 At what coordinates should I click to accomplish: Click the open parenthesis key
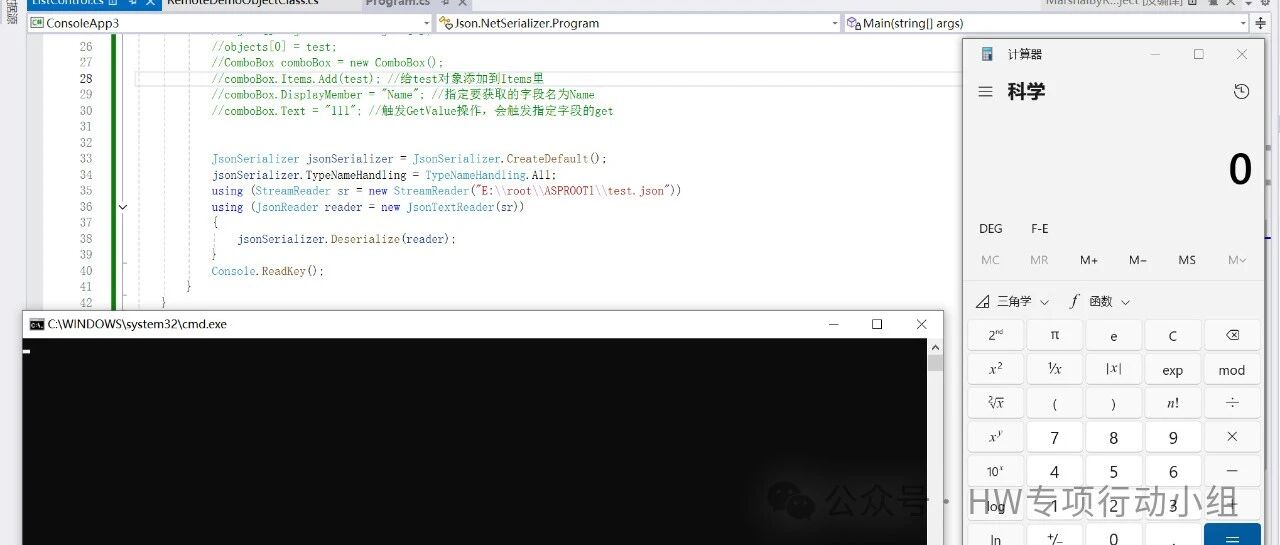[1054, 403]
